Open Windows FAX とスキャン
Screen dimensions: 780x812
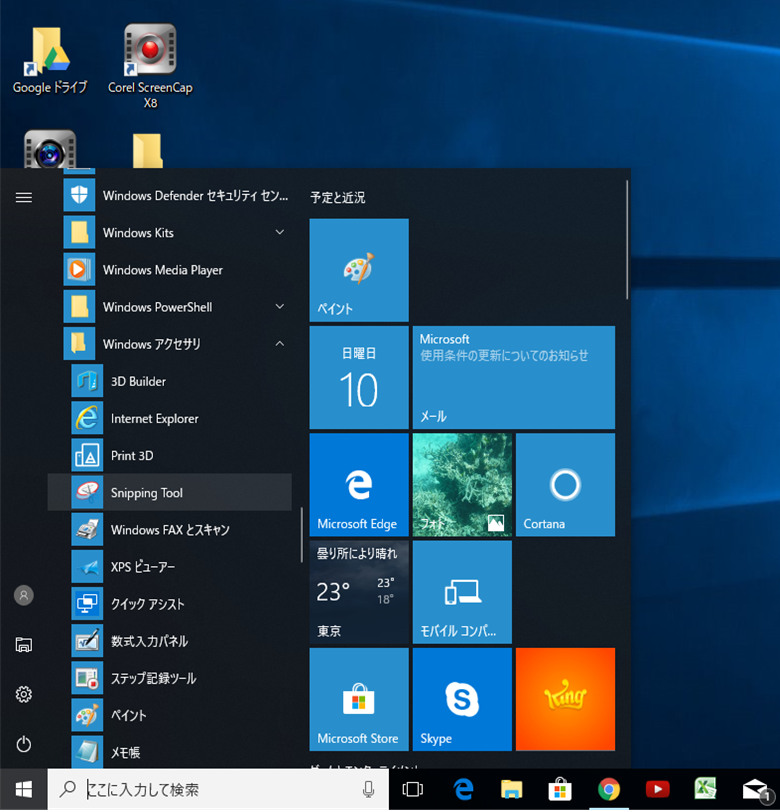point(170,529)
